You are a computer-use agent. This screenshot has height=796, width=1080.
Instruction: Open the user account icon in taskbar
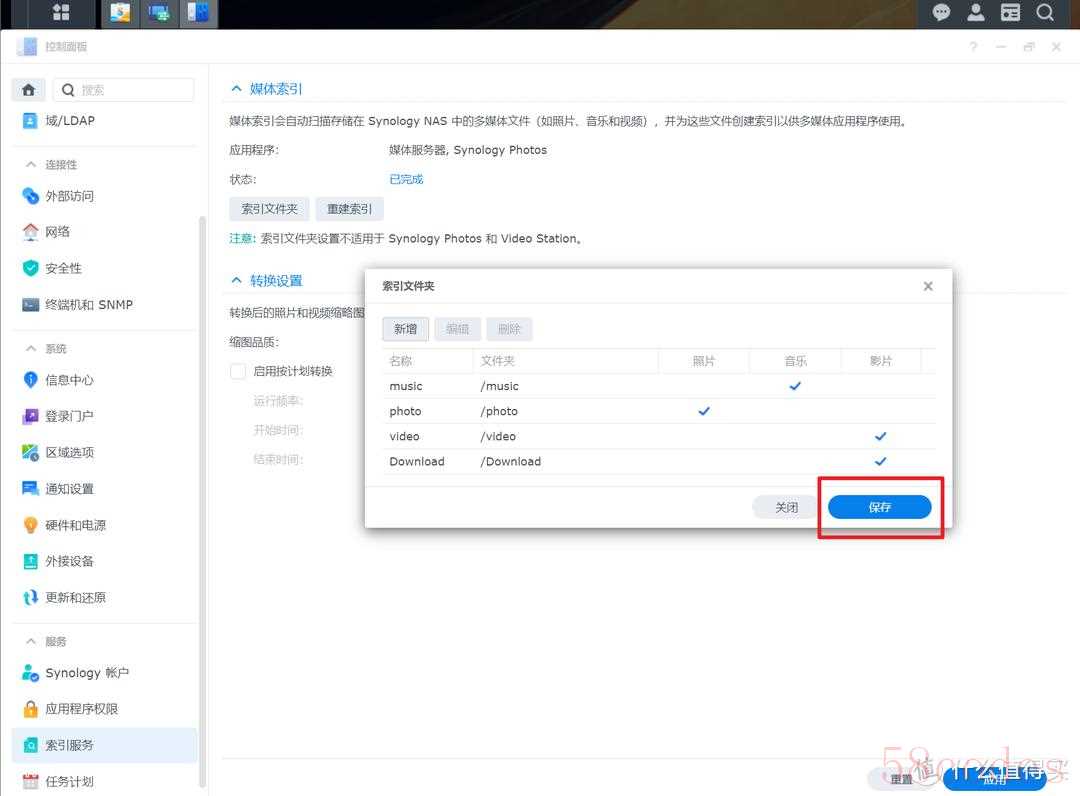point(975,12)
